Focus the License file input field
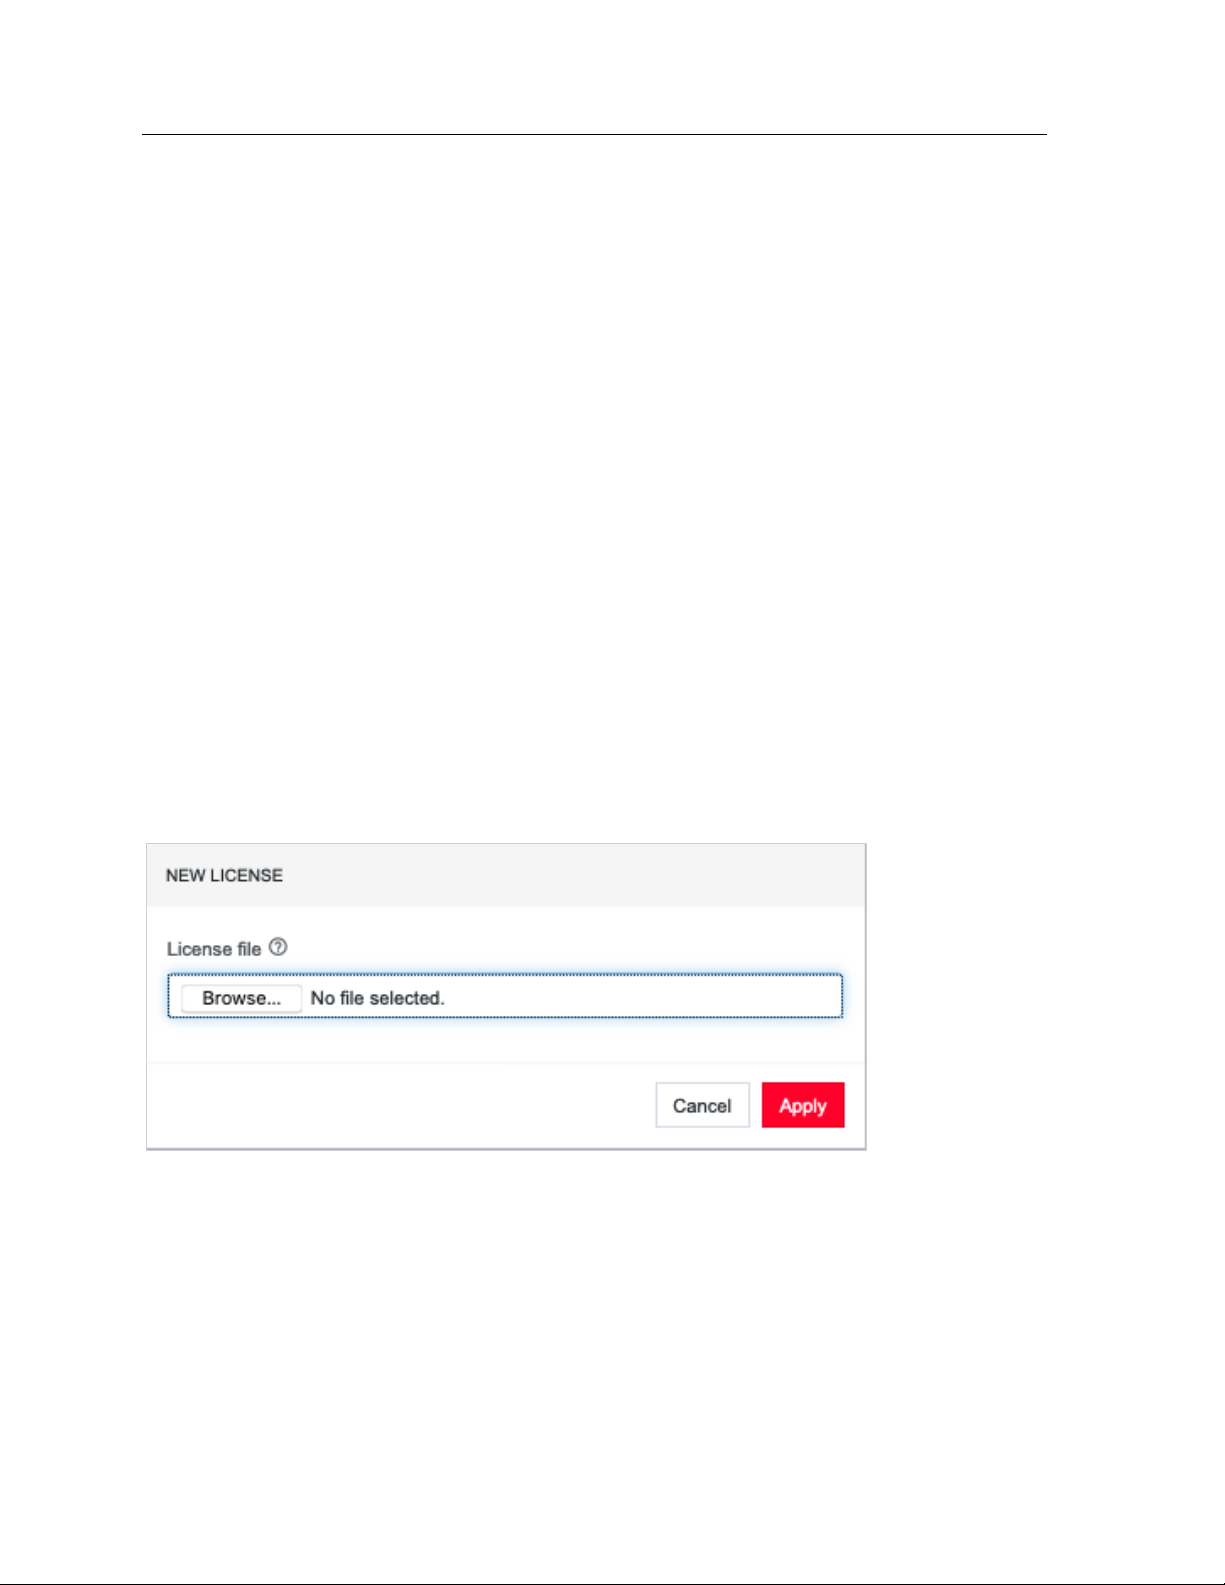Viewport: 1225px width, 1585px height. click(x=505, y=996)
